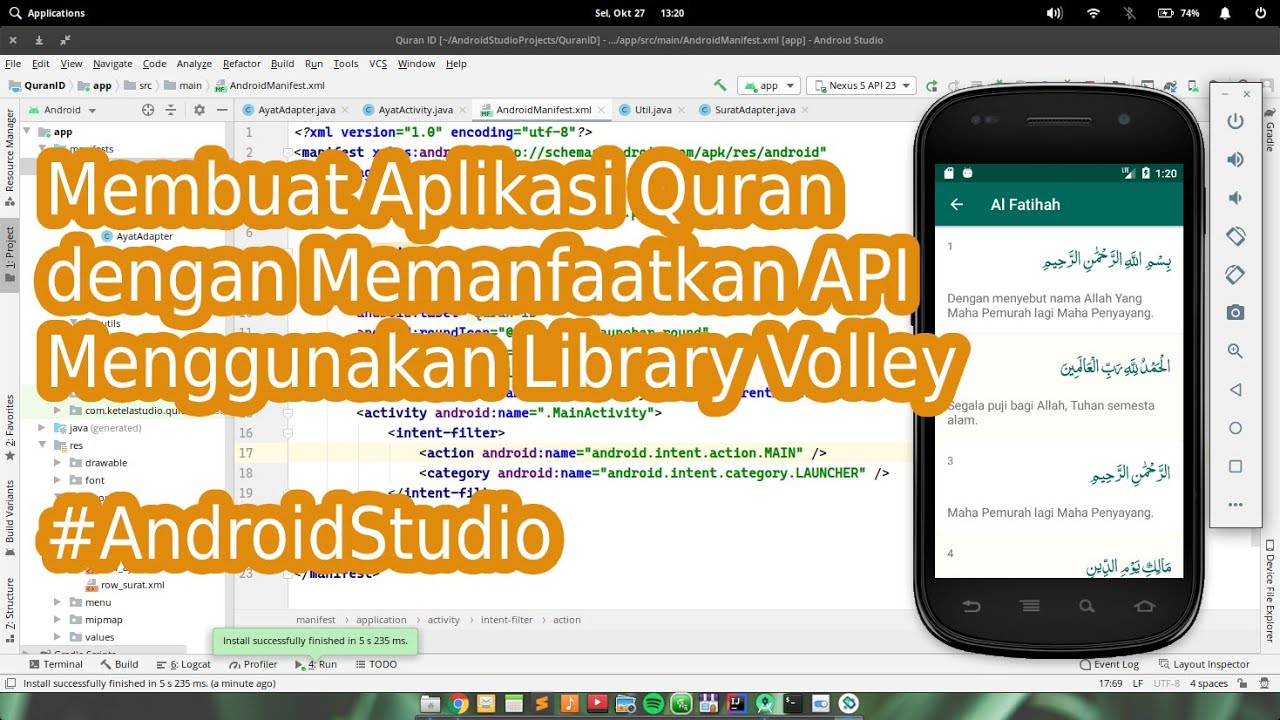
Task: Open the Terminal tool window
Action: pos(56,664)
